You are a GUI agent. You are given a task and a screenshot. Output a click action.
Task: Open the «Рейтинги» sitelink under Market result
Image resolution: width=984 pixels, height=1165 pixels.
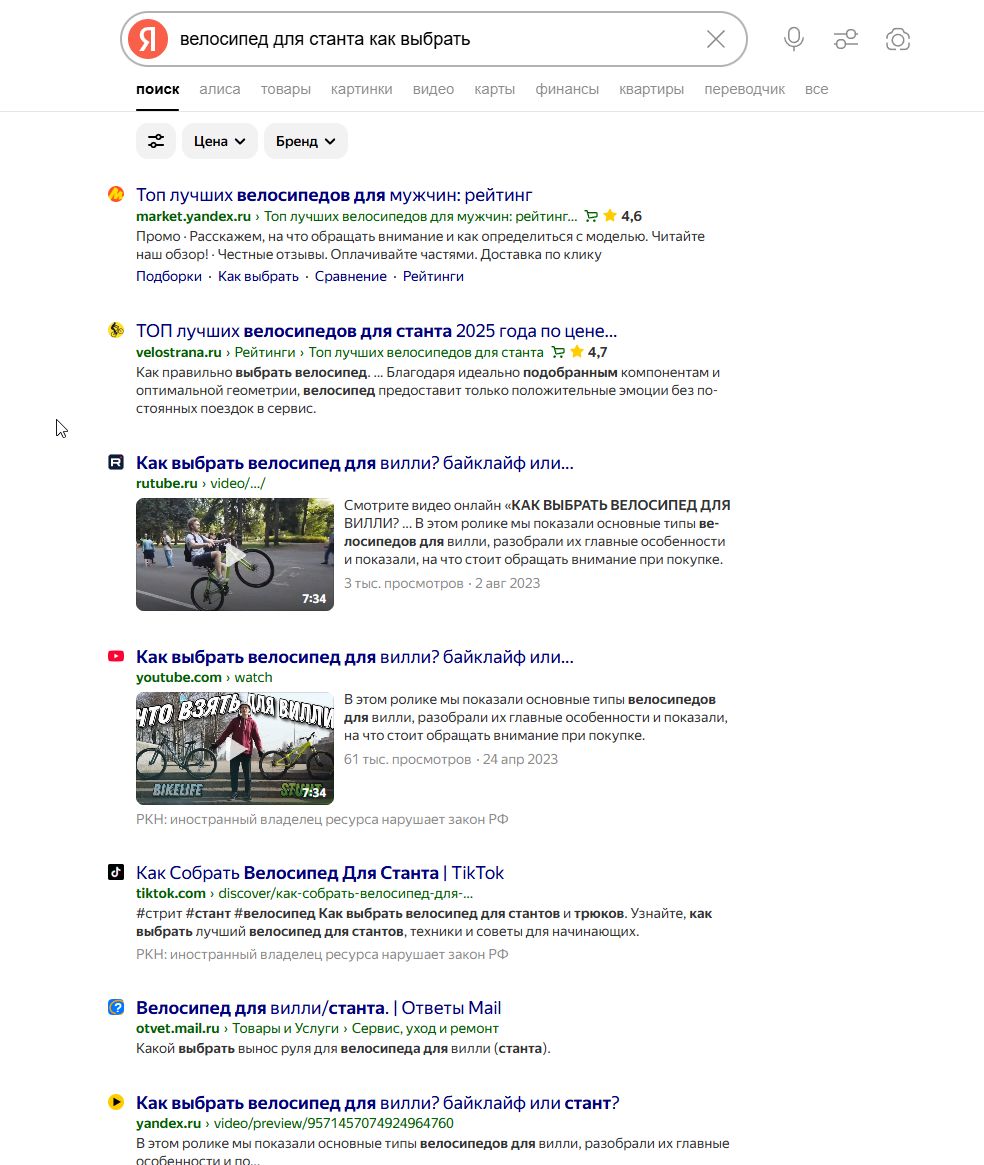point(433,276)
